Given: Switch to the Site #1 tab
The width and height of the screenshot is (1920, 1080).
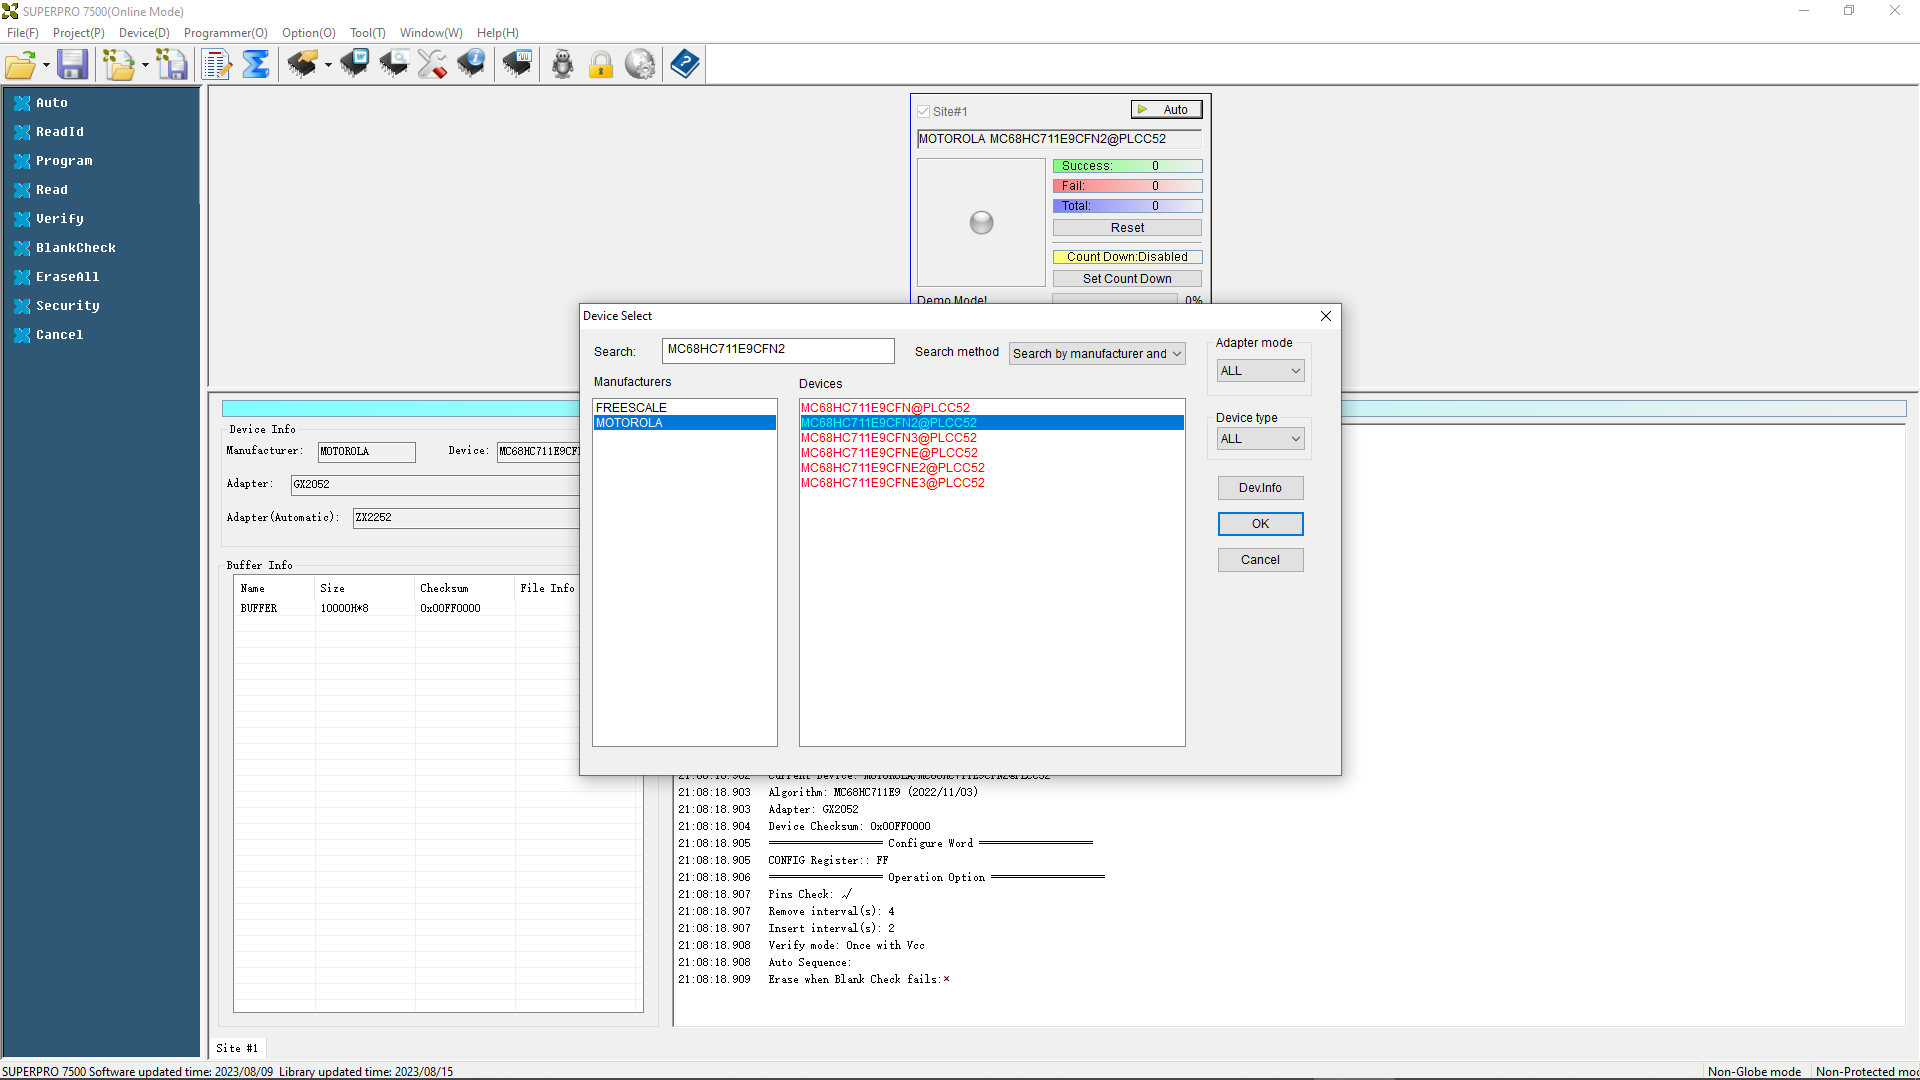Looking at the screenshot, I should 237,1048.
